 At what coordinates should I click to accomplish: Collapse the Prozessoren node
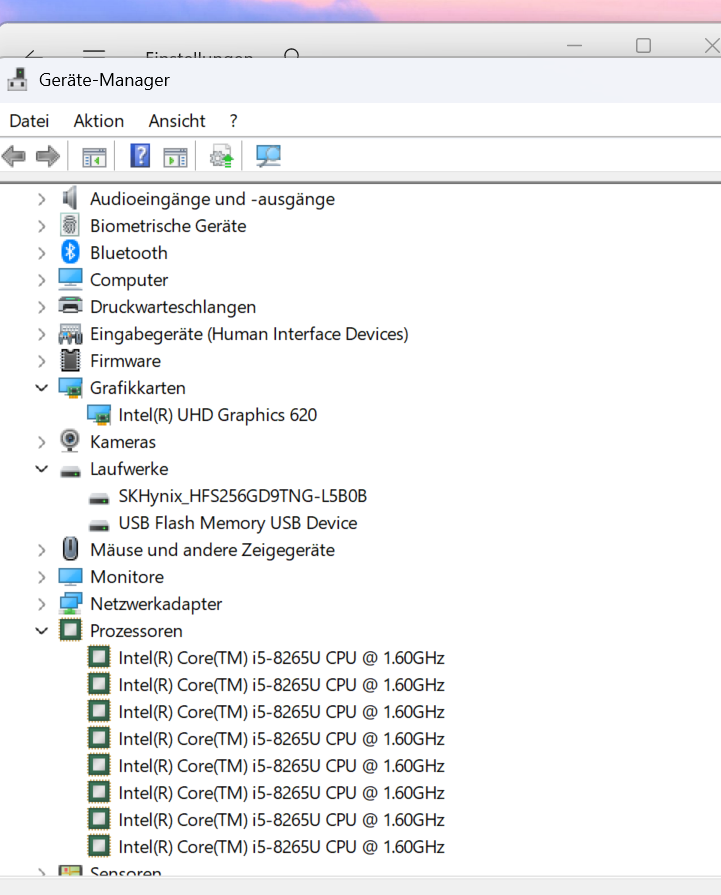coord(41,631)
